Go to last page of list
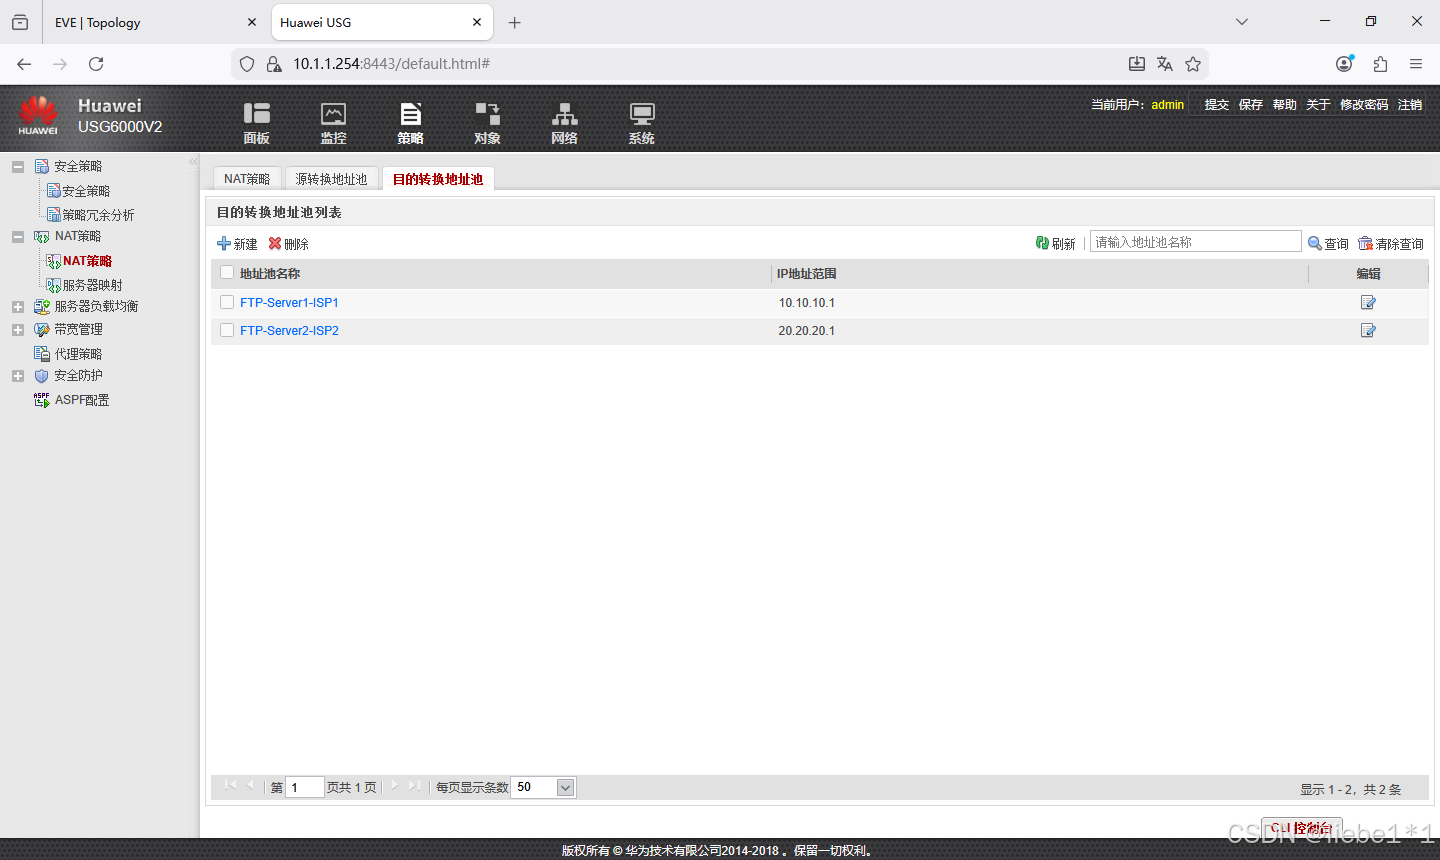The width and height of the screenshot is (1440, 860). (x=414, y=786)
